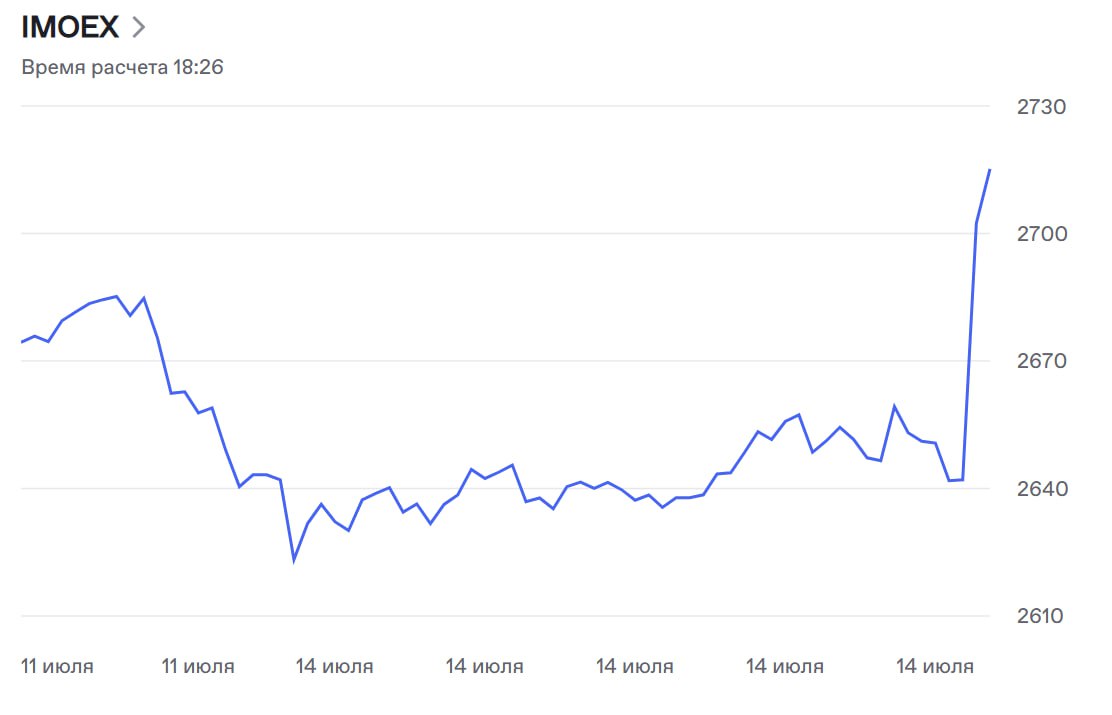This screenshot has height=715, width=1112.
Task: Click the middle "14 июля" date label
Action: point(634,666)
